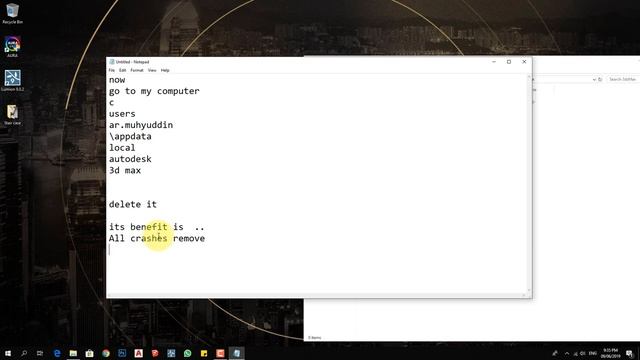Open SketchUp from the taskbar
Screen dimensions: 640x360
coord(155,353)
